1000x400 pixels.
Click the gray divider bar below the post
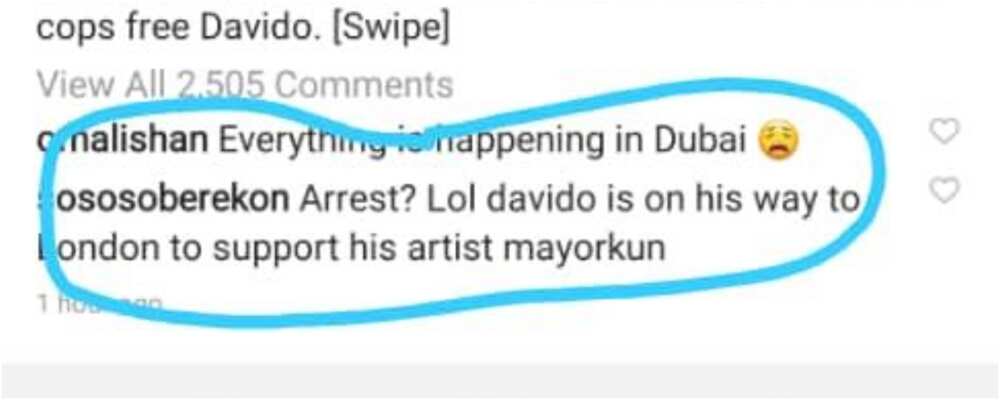(500, 381)
